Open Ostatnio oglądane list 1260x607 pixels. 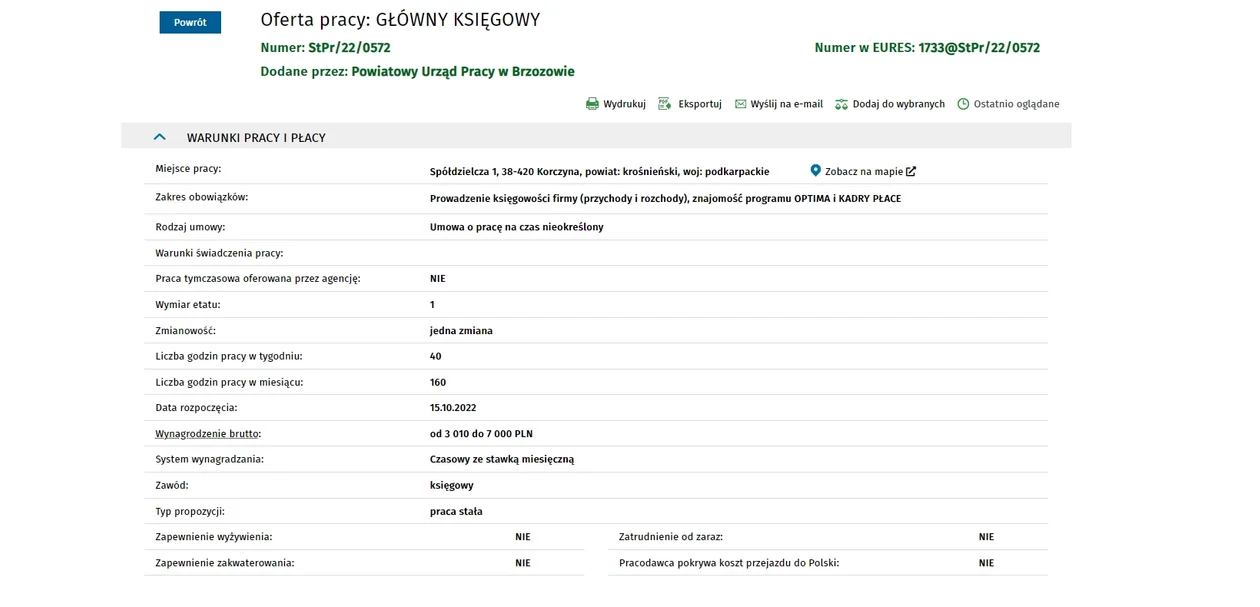1016,104
